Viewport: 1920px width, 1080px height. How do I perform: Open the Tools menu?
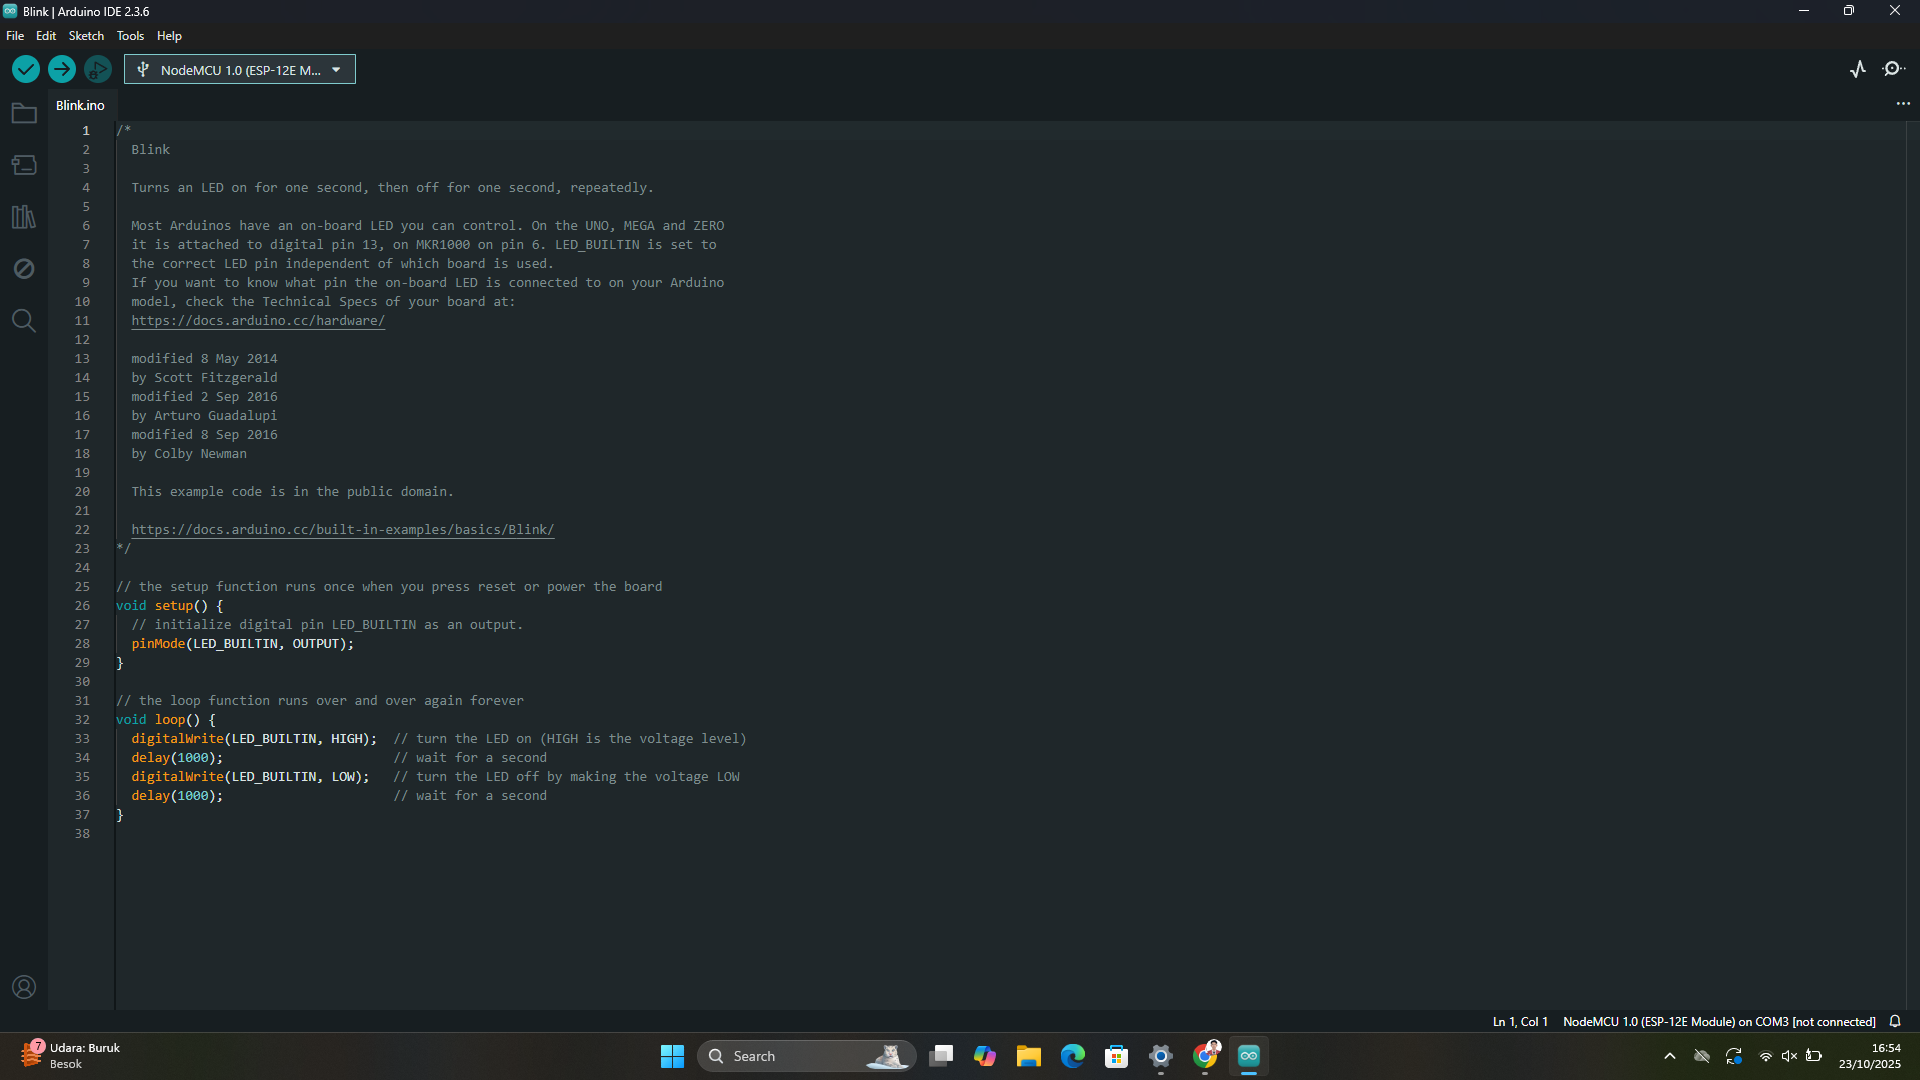(130, 36)
